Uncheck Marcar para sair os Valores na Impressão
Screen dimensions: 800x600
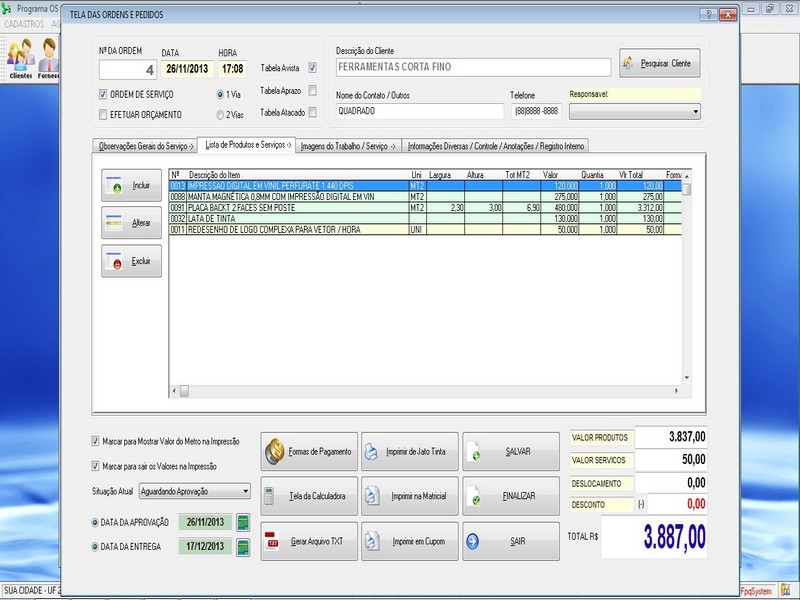[x=96, y=466]
